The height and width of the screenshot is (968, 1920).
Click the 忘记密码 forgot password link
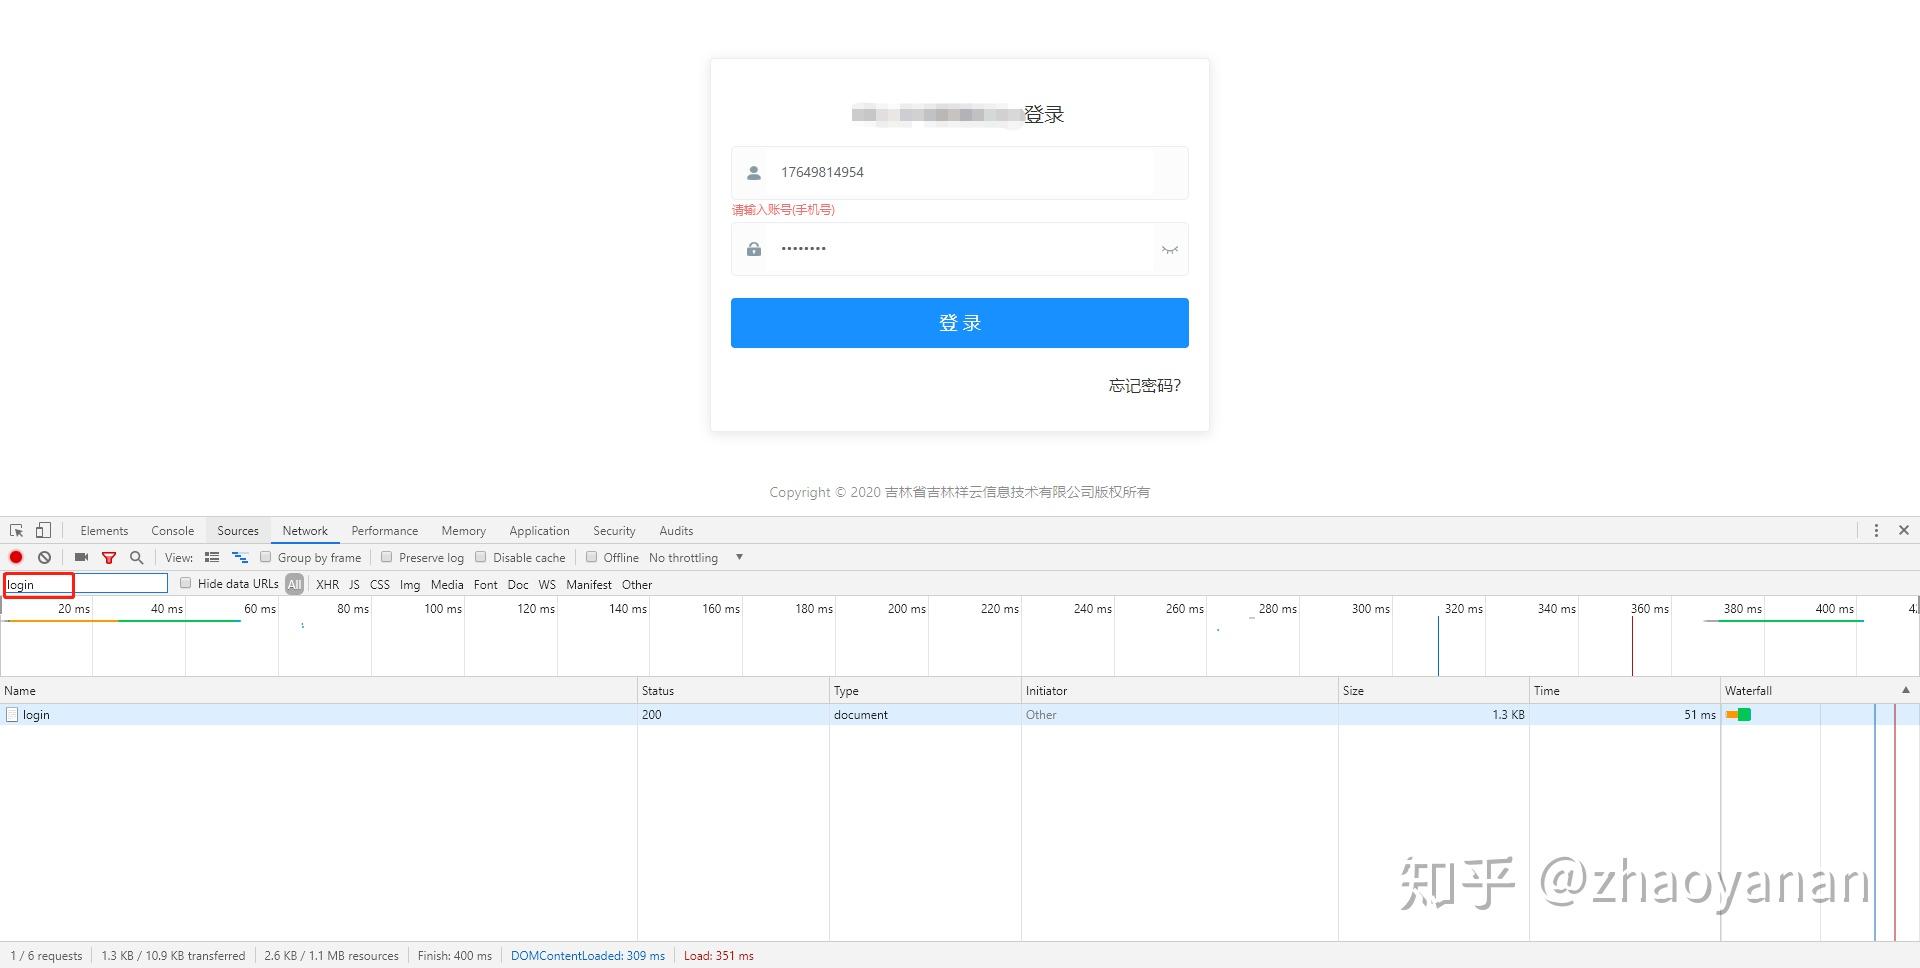coord(1142,386)
